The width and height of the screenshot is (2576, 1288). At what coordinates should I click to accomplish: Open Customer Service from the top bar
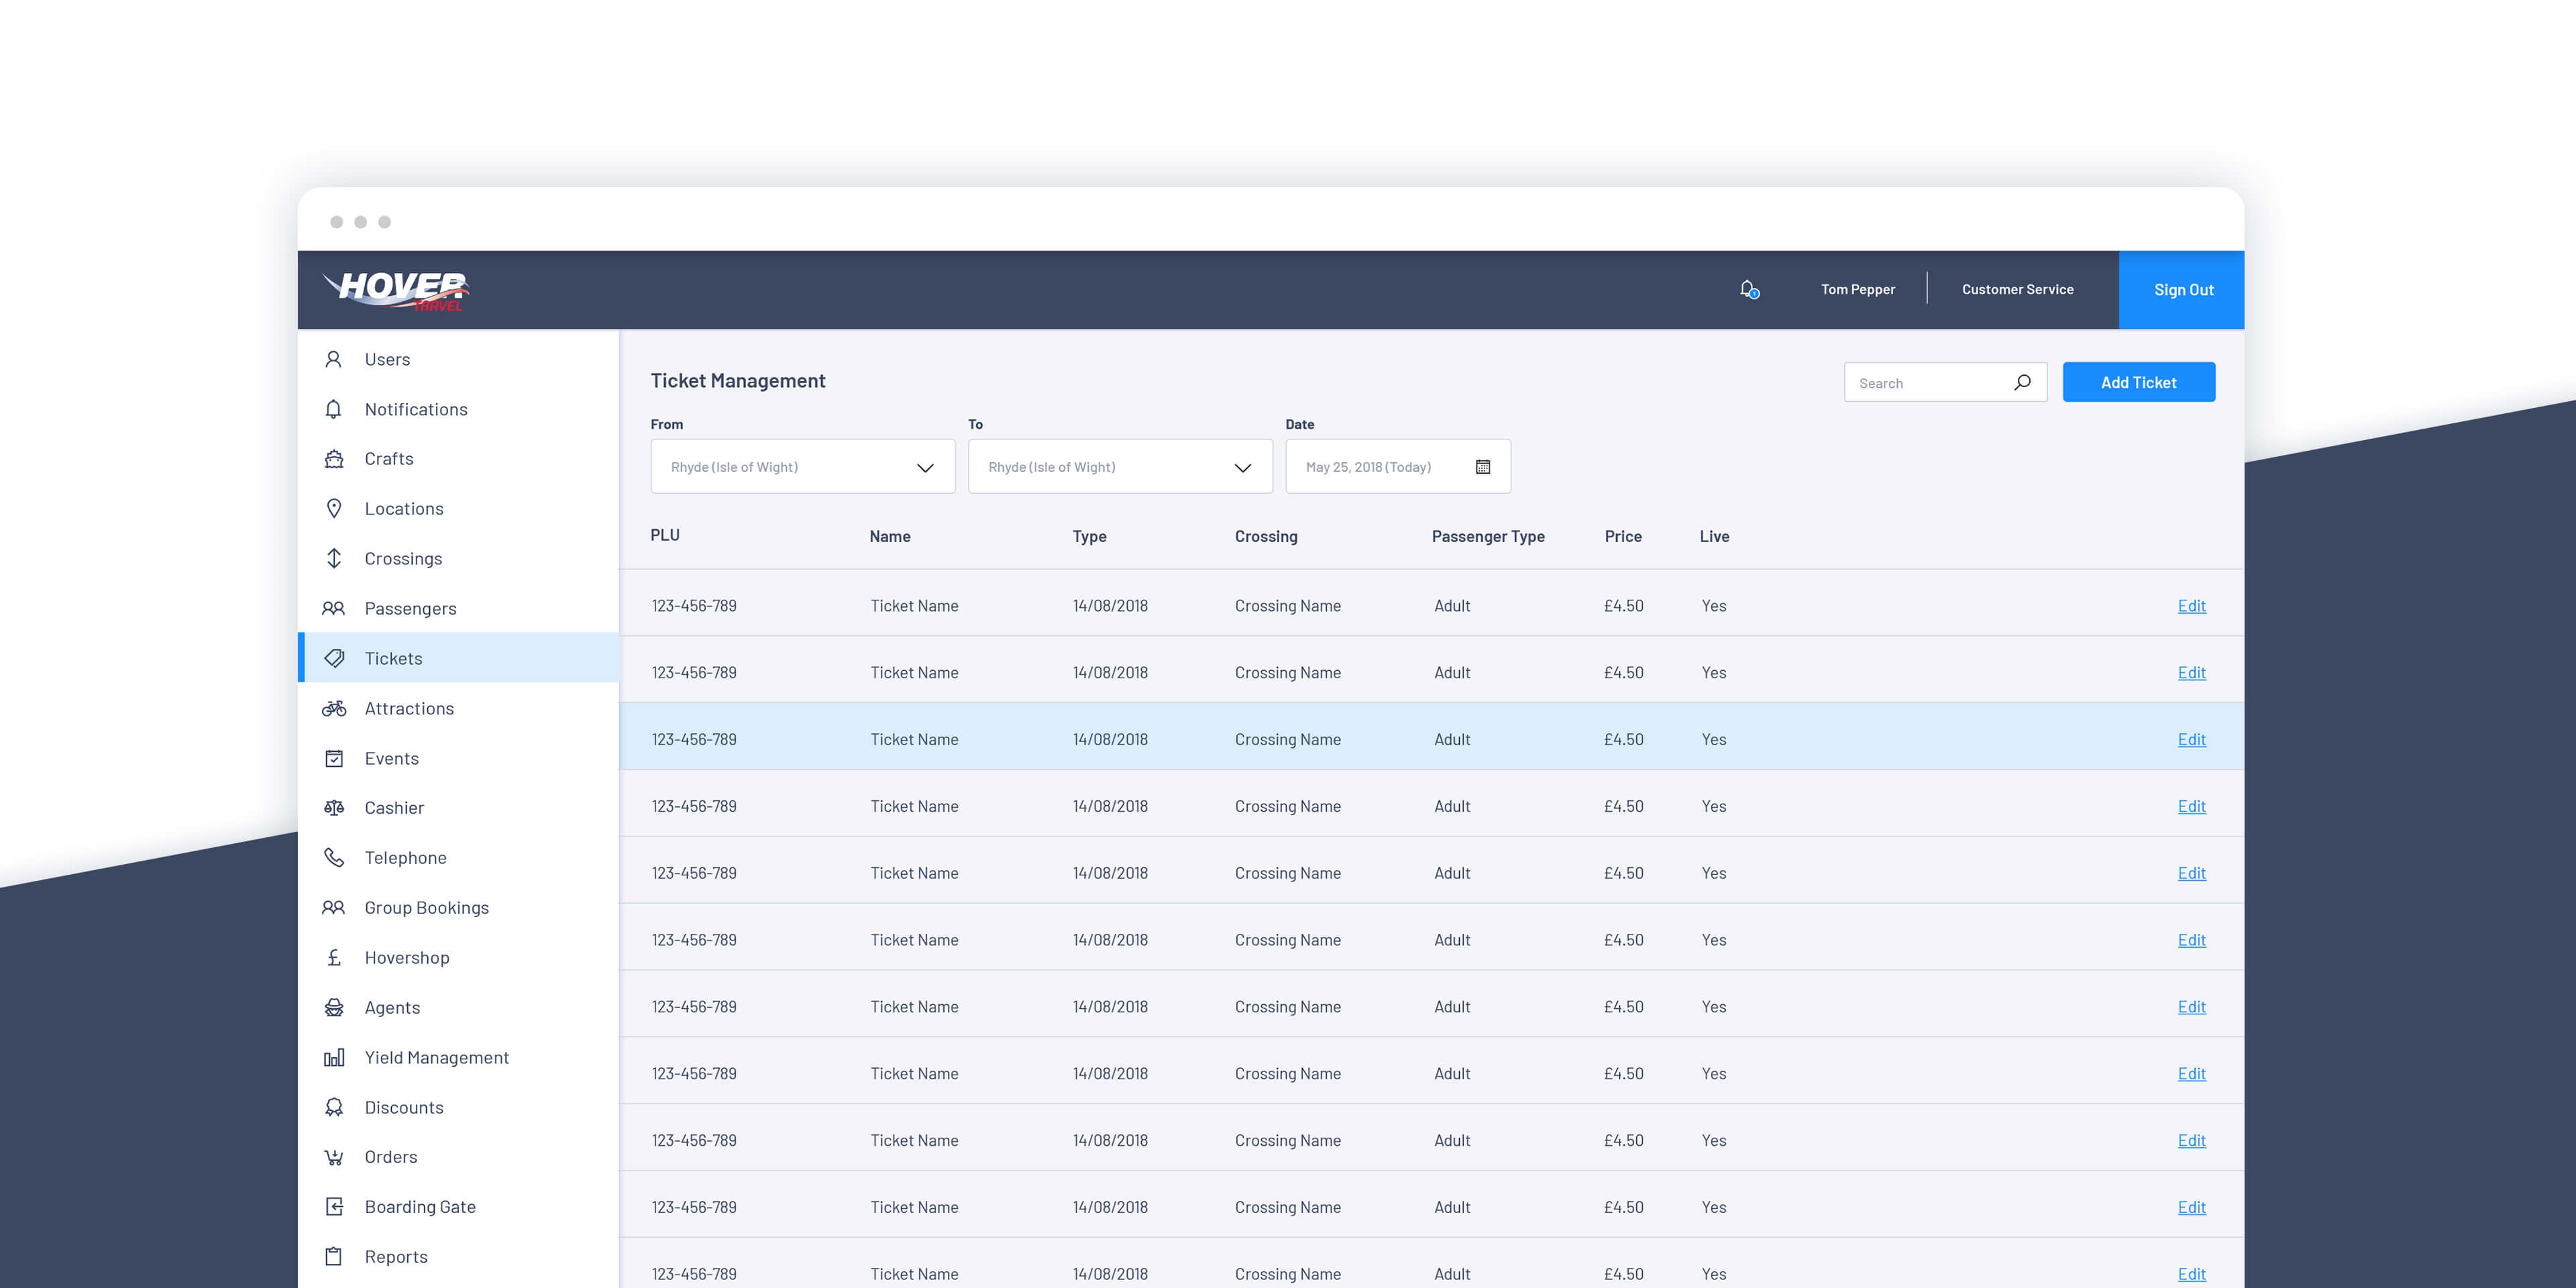click(x=2018, y=289)
